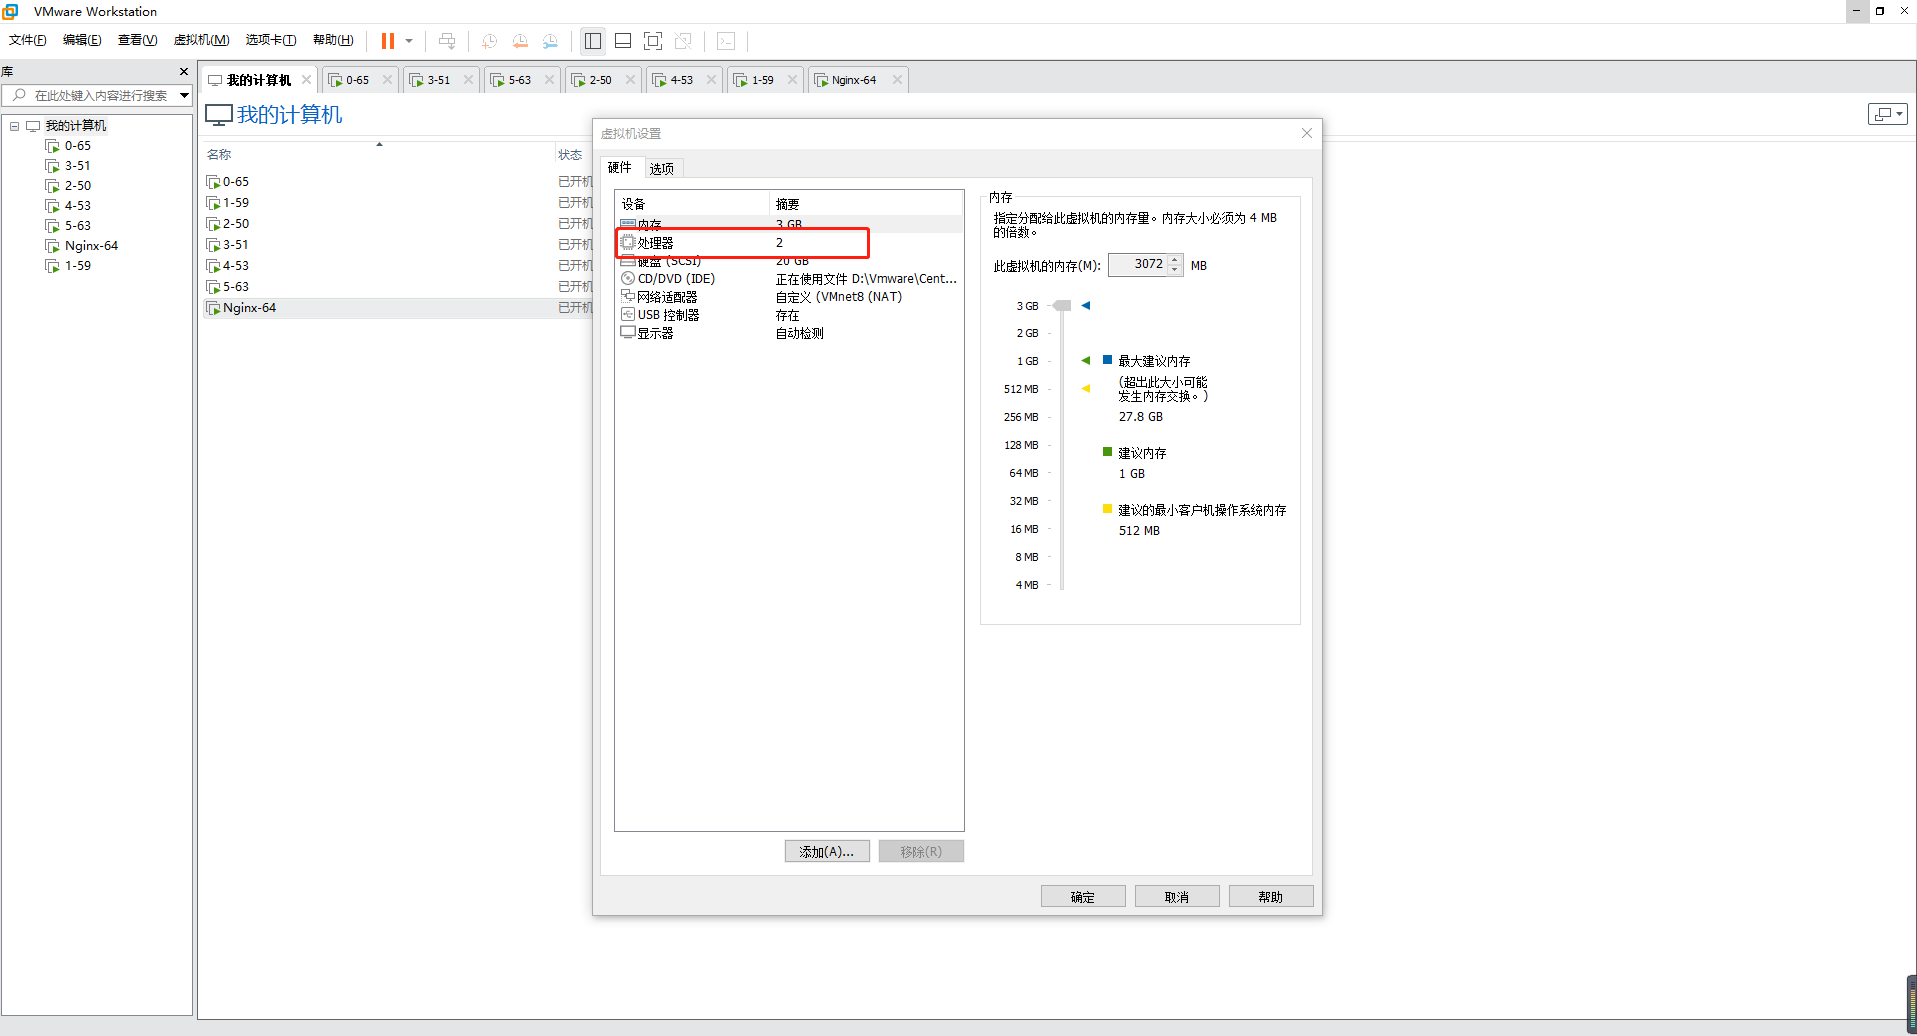Close the 我的计算机 tab
The width and height of the screenshot is (1917, 1036).
306,80
